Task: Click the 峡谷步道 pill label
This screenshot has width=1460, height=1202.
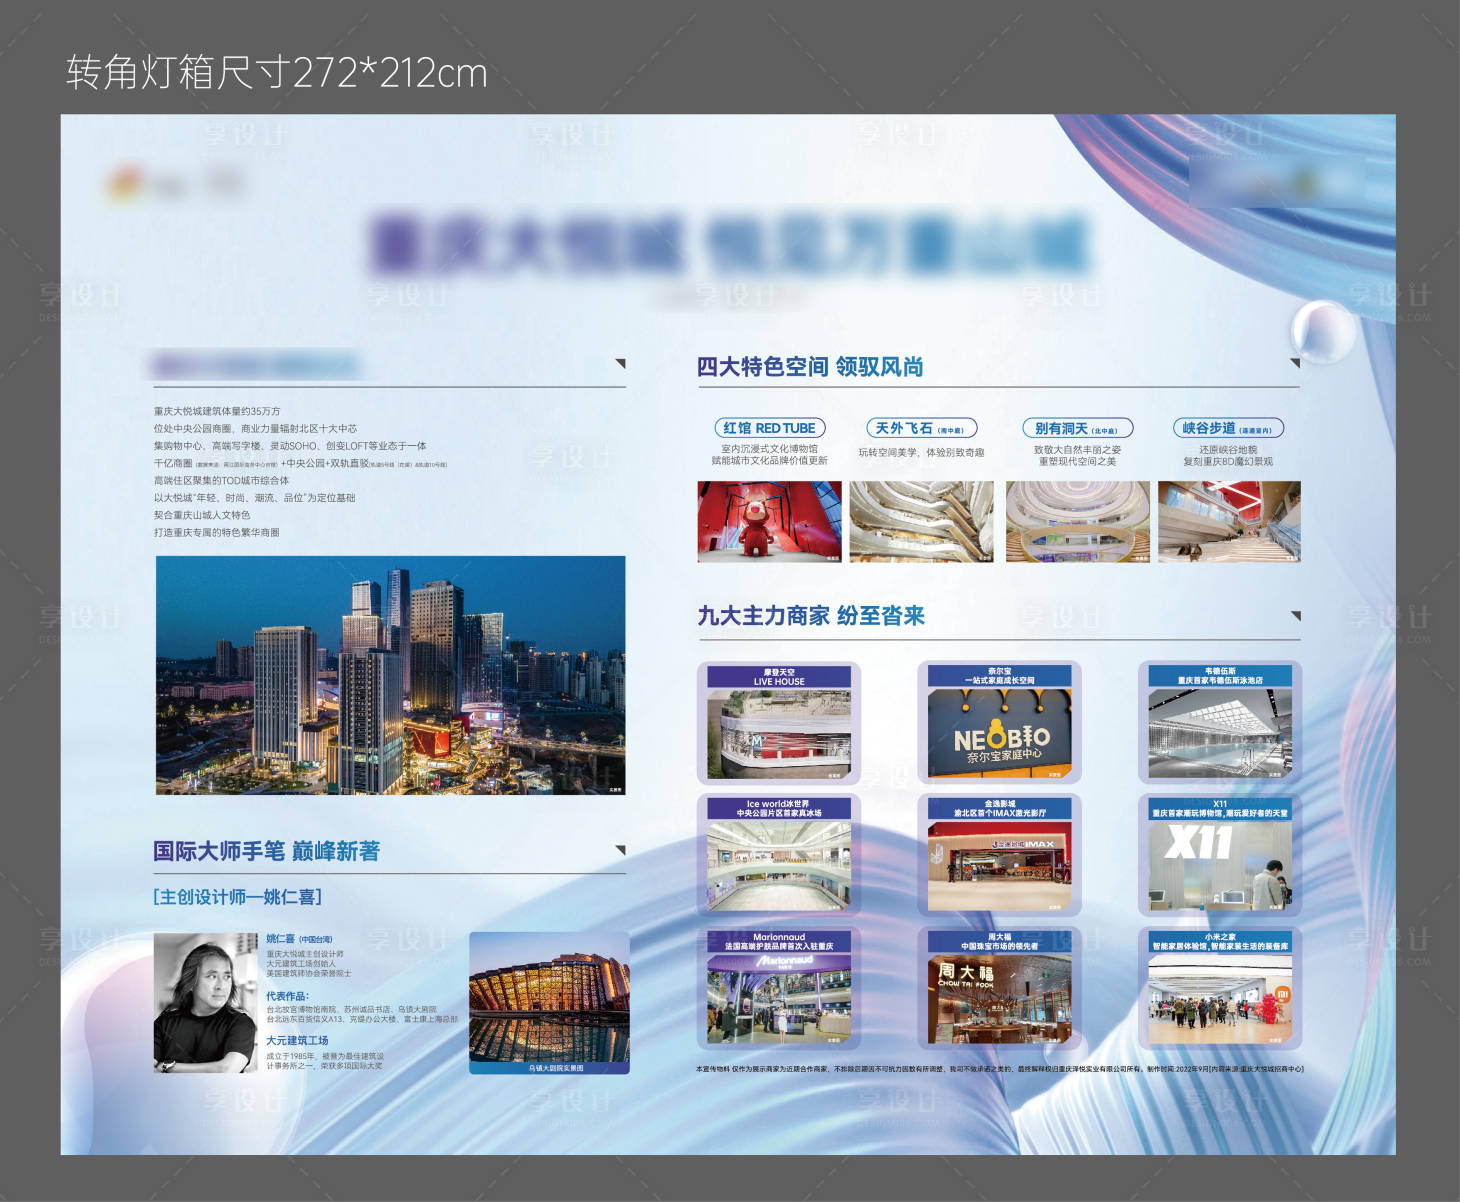Action: [1228, 428]
